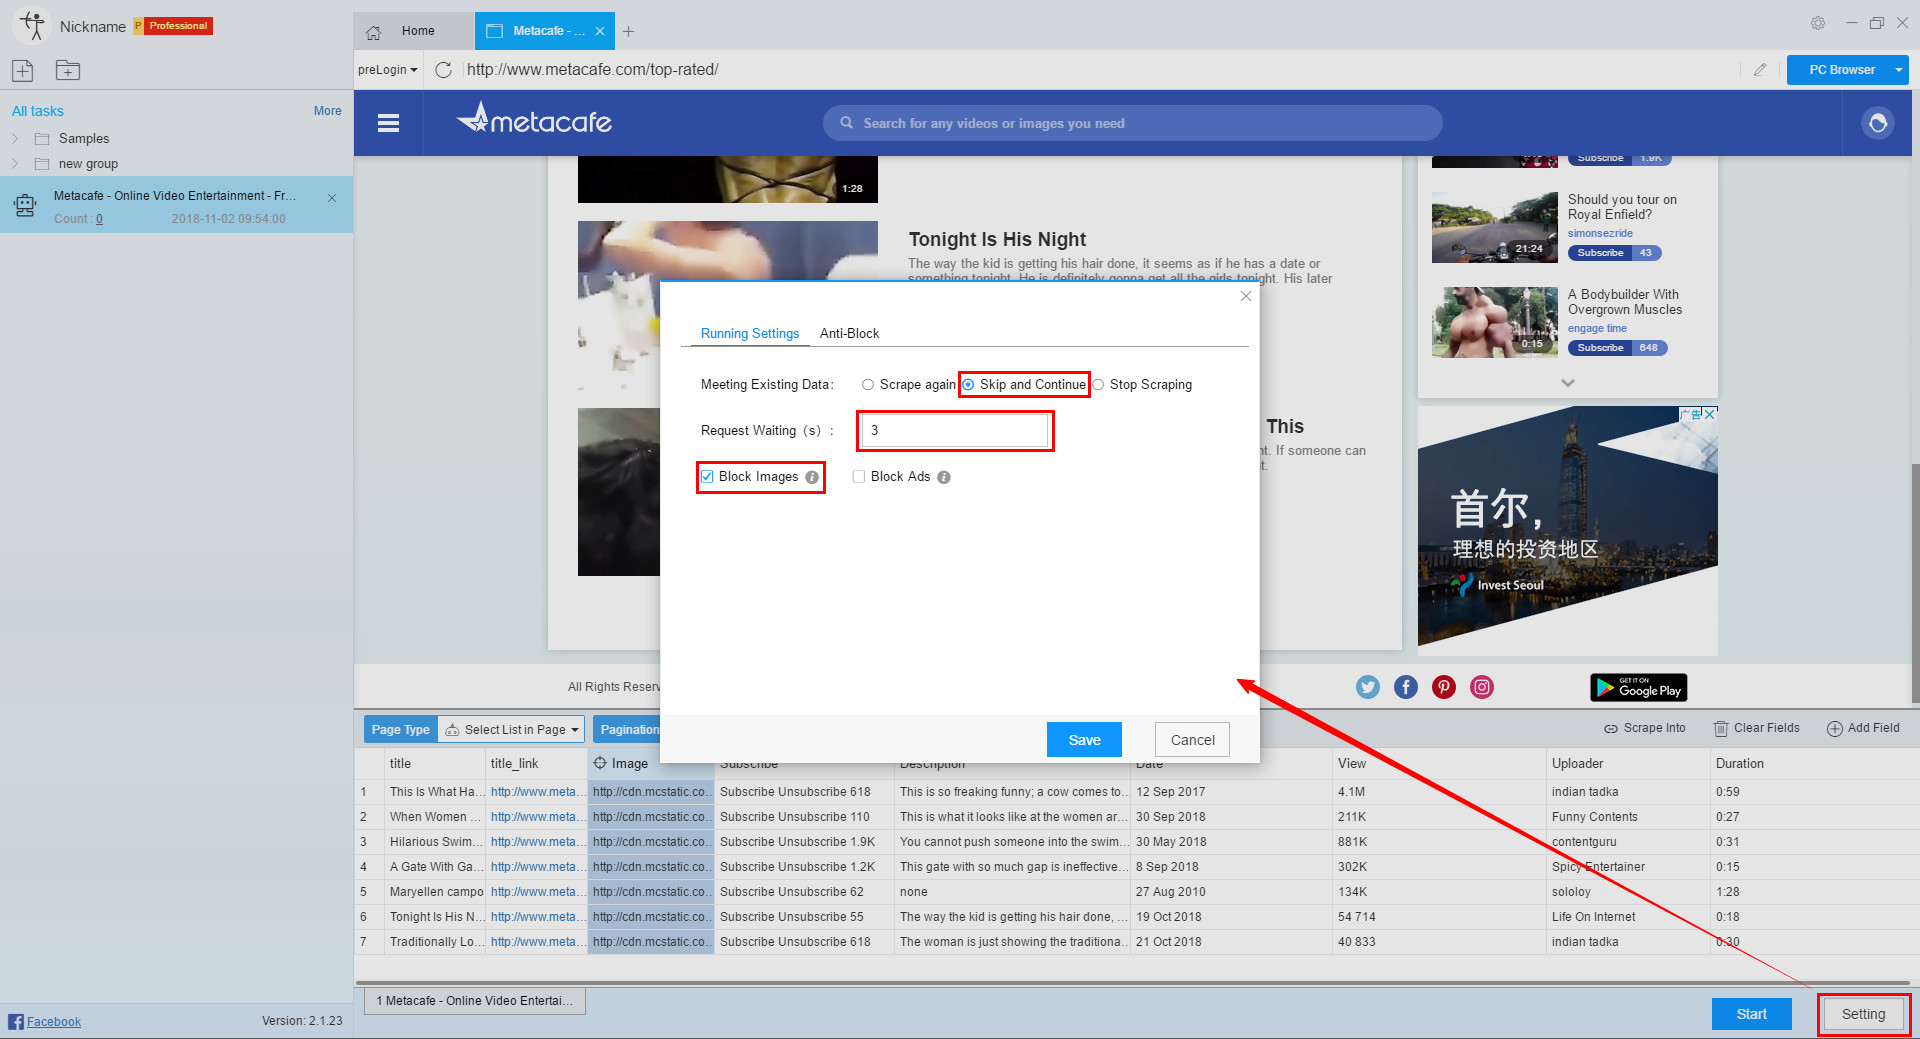Open a new tab with plus icon
This screenshot has height=1039, width=1920.
(x=628, y=31)
